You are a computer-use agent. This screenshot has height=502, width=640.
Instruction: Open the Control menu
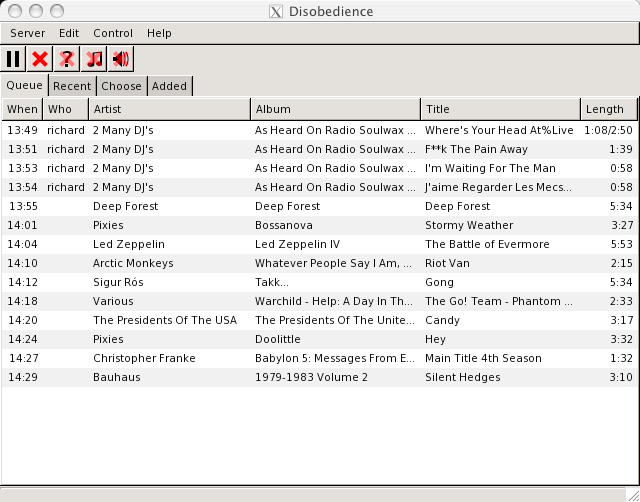coord(113,33)
